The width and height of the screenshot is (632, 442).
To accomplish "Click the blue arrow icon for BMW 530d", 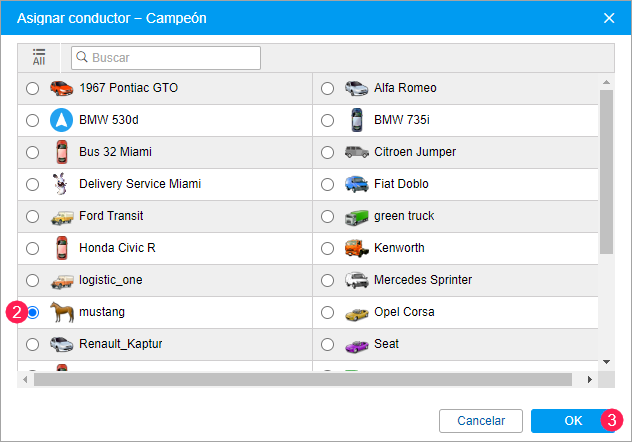I will [x=61, y=120].
